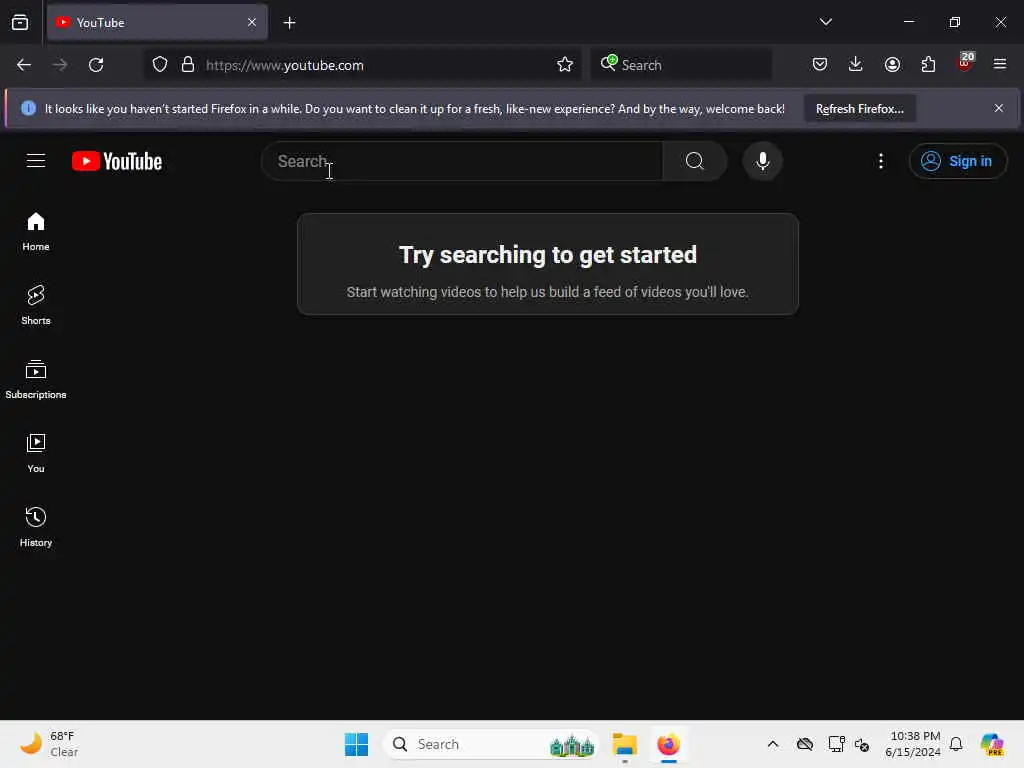1024x768 pixels.
Task: Reload the page using the refresh icon
Action: tap(96, 65)
